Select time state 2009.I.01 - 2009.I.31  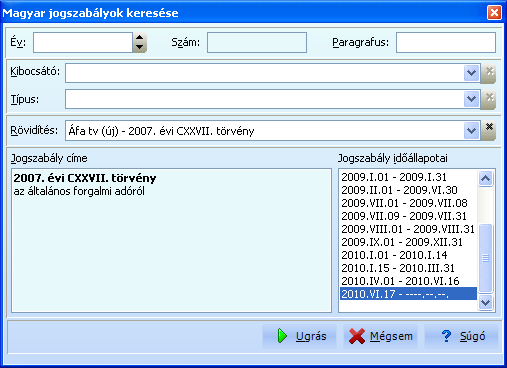[x=408, y=177]
